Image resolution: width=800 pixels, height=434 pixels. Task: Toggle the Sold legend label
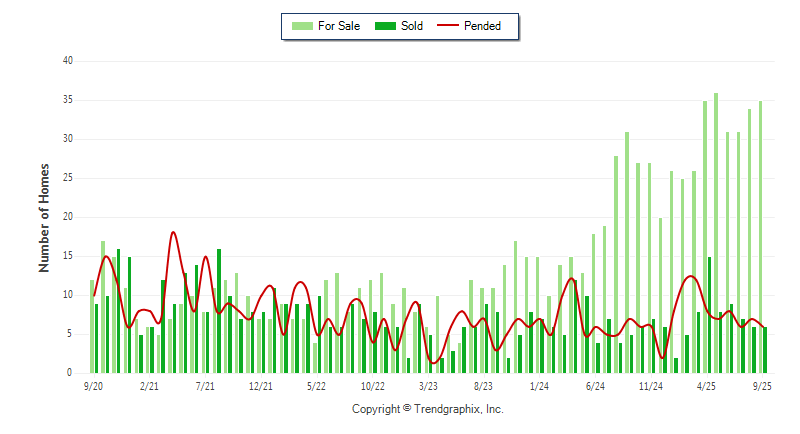(x=412, y=26)
